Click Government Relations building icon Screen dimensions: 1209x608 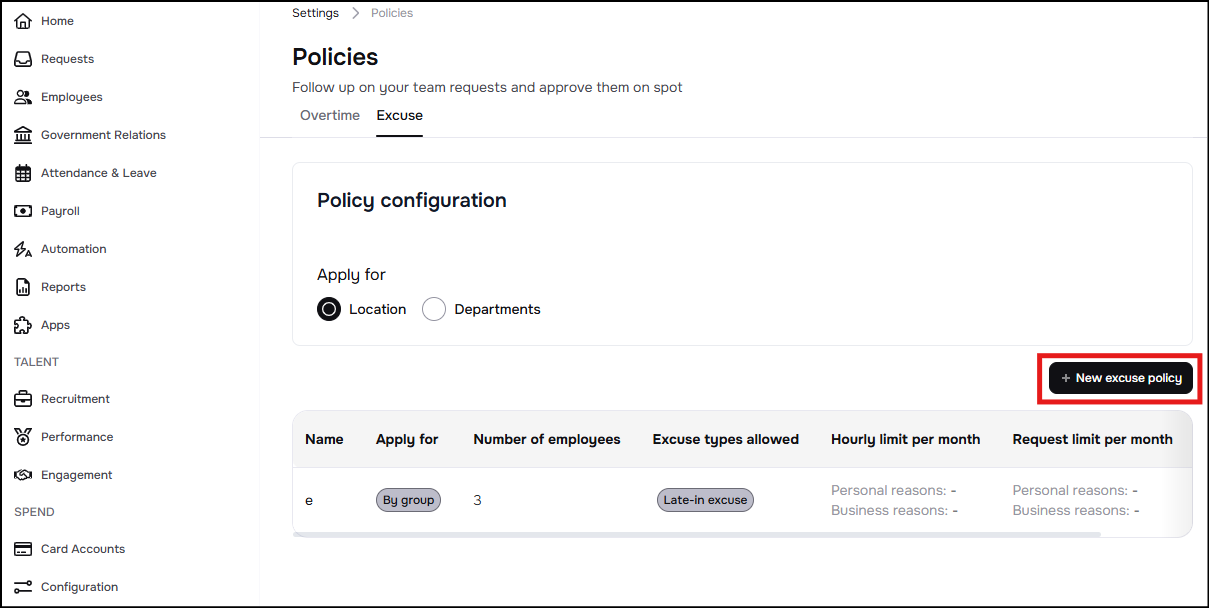[x=23, y=135]
